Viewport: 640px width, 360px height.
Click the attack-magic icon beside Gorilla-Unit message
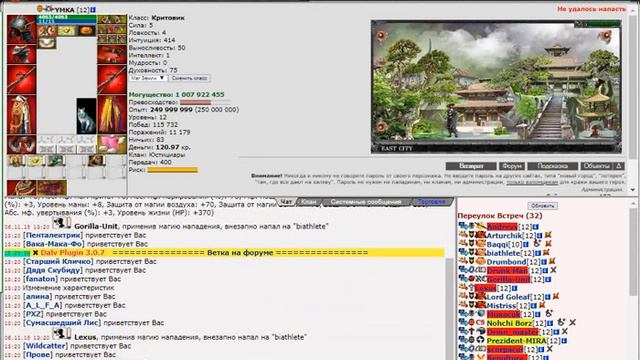click(x=62, y=223)
